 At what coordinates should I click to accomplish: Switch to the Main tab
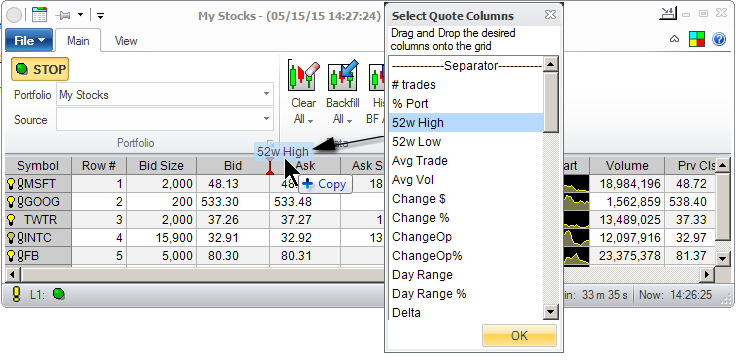click(x=78, y=41)
